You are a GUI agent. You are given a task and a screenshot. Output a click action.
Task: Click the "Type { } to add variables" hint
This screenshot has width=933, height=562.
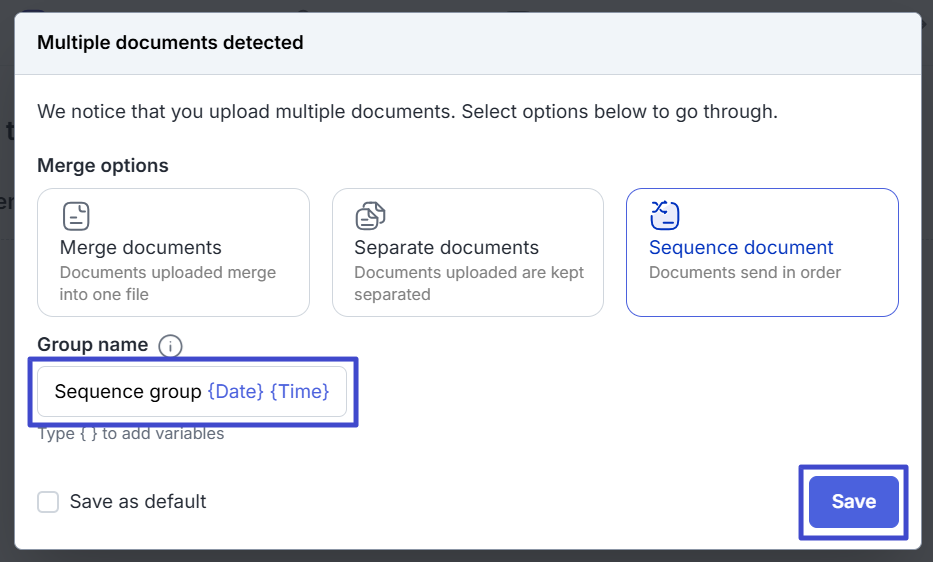(x=131, y=434)
